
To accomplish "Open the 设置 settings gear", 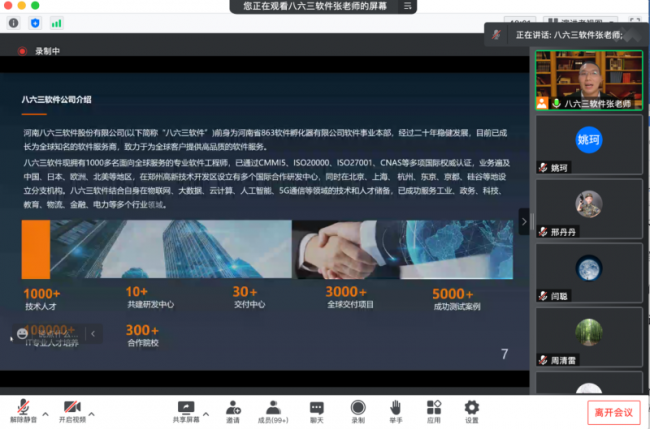I will click(x=471, y=408).
